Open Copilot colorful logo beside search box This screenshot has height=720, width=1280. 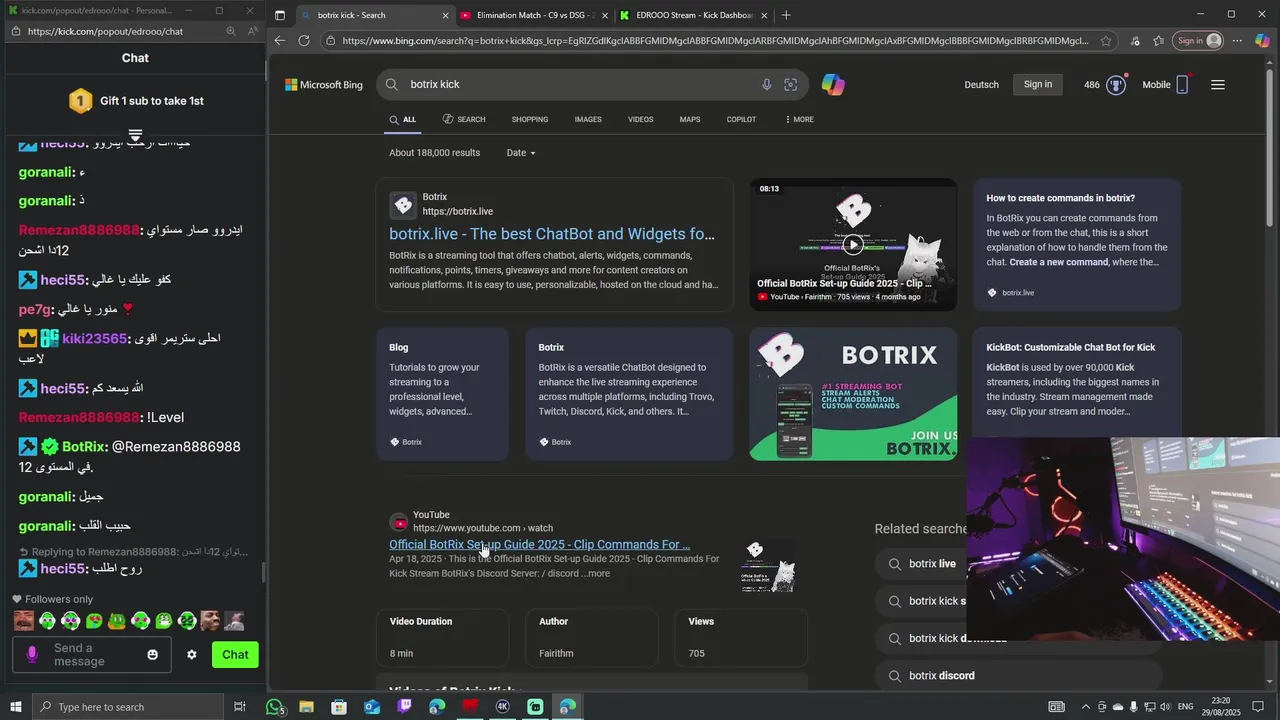833,85
